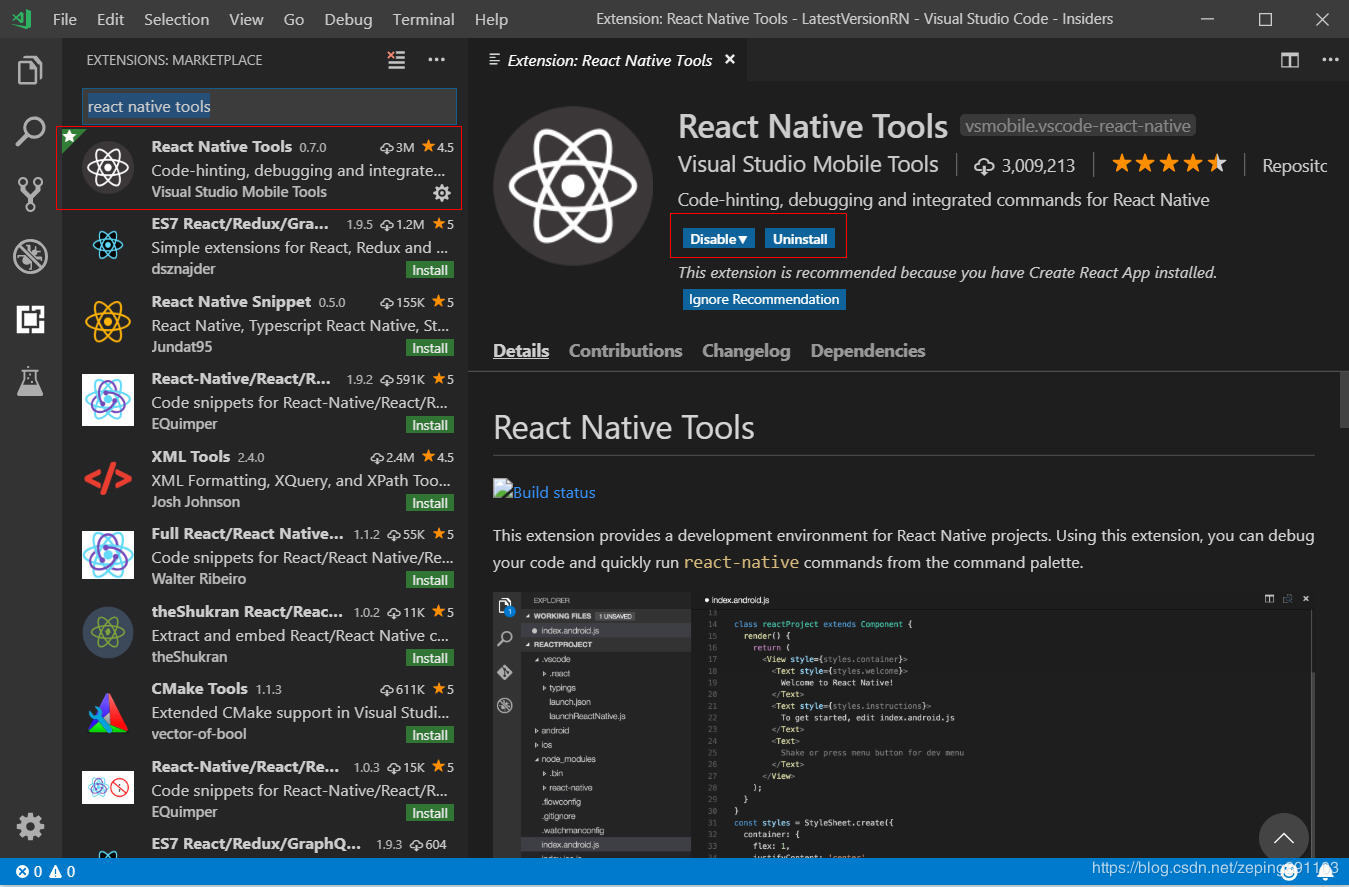Switch to the Changelog tab
The height and width of the screenshot is (887, 1349).
point(746,351)
